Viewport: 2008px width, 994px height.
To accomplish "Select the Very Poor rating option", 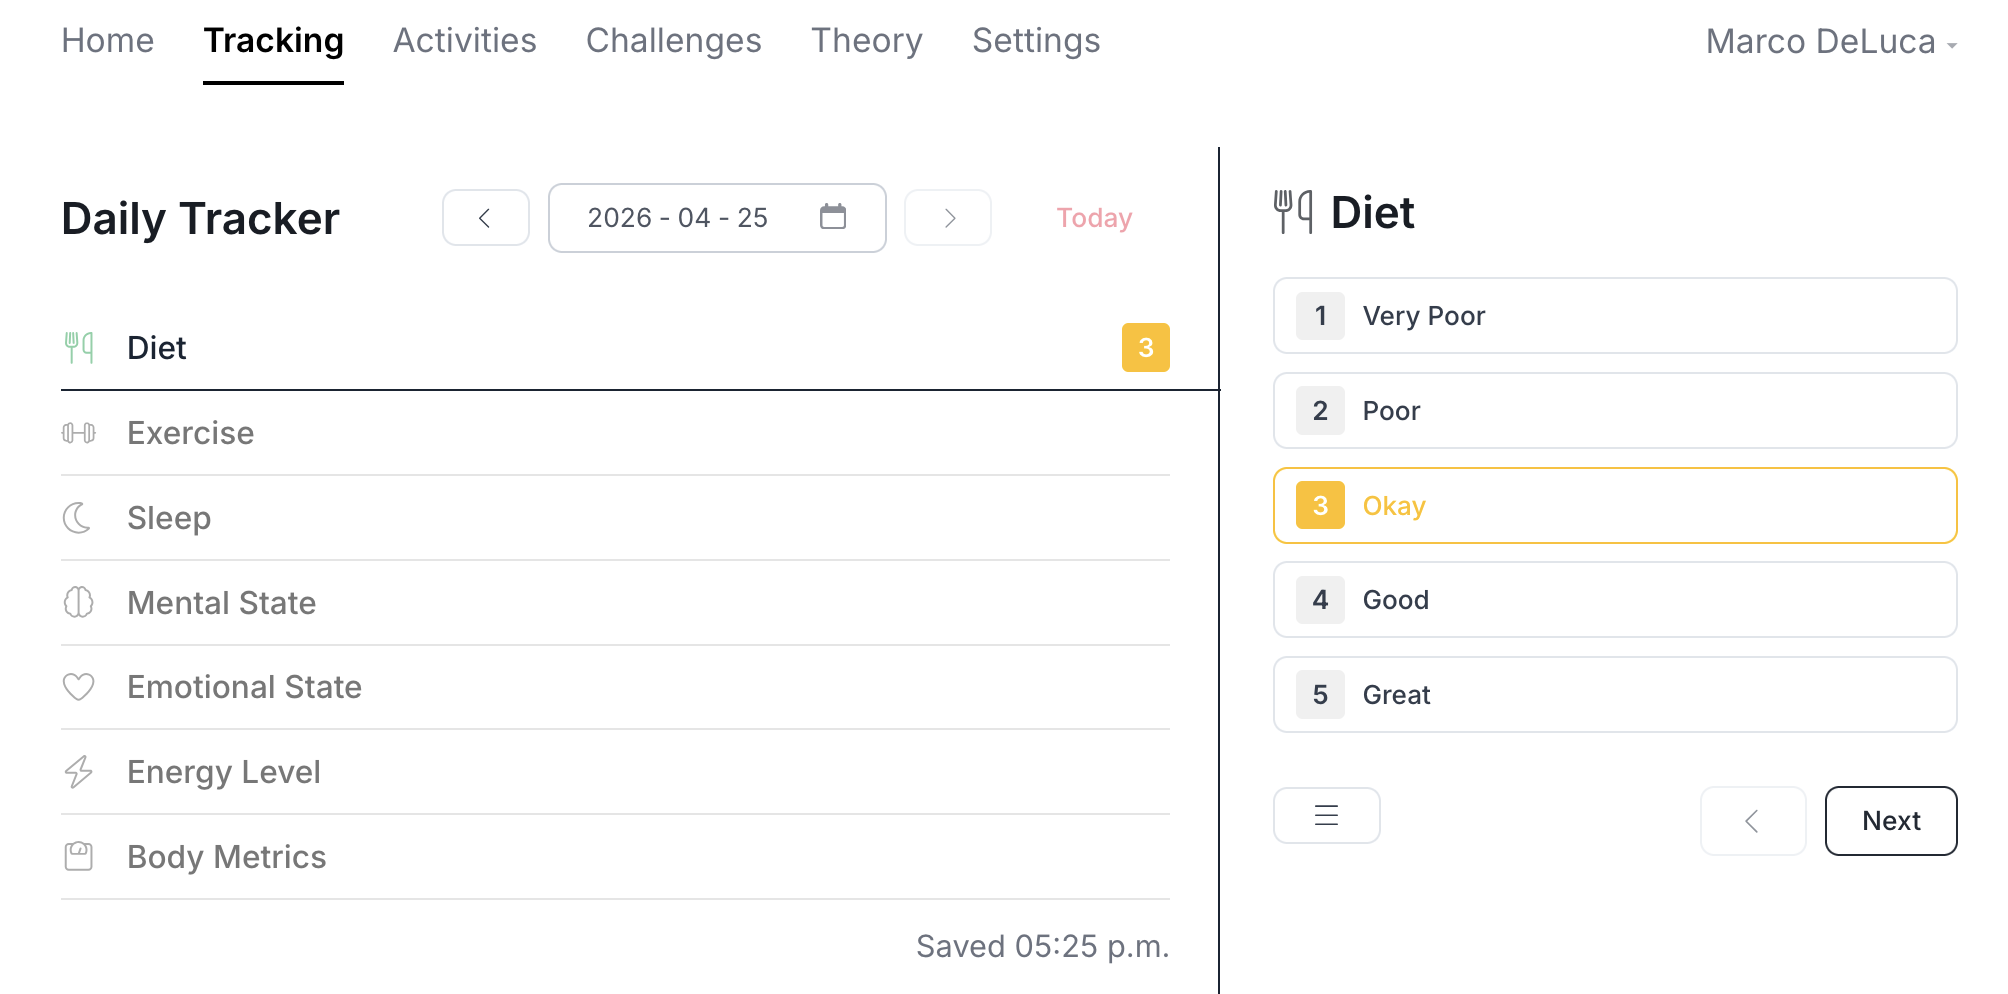I will coord(1614,316).
